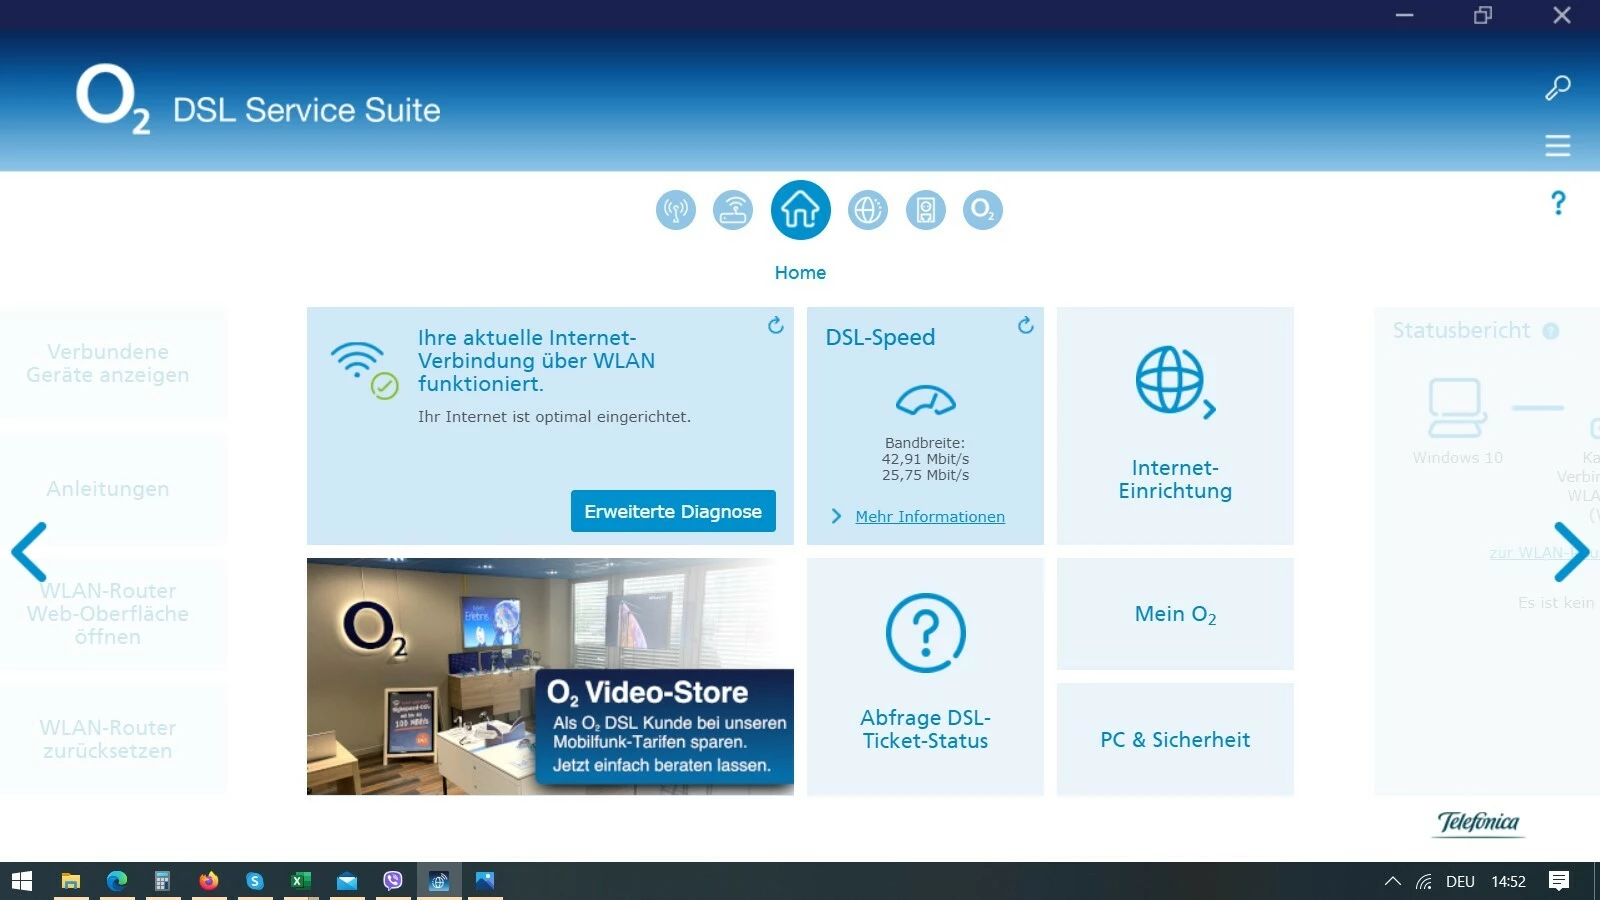The height and width of the screenshot is (900, 1600).
Task: Click 'Ihr Internet ist optimal eingerichtet.' text
Action: [x=554, y=417]
